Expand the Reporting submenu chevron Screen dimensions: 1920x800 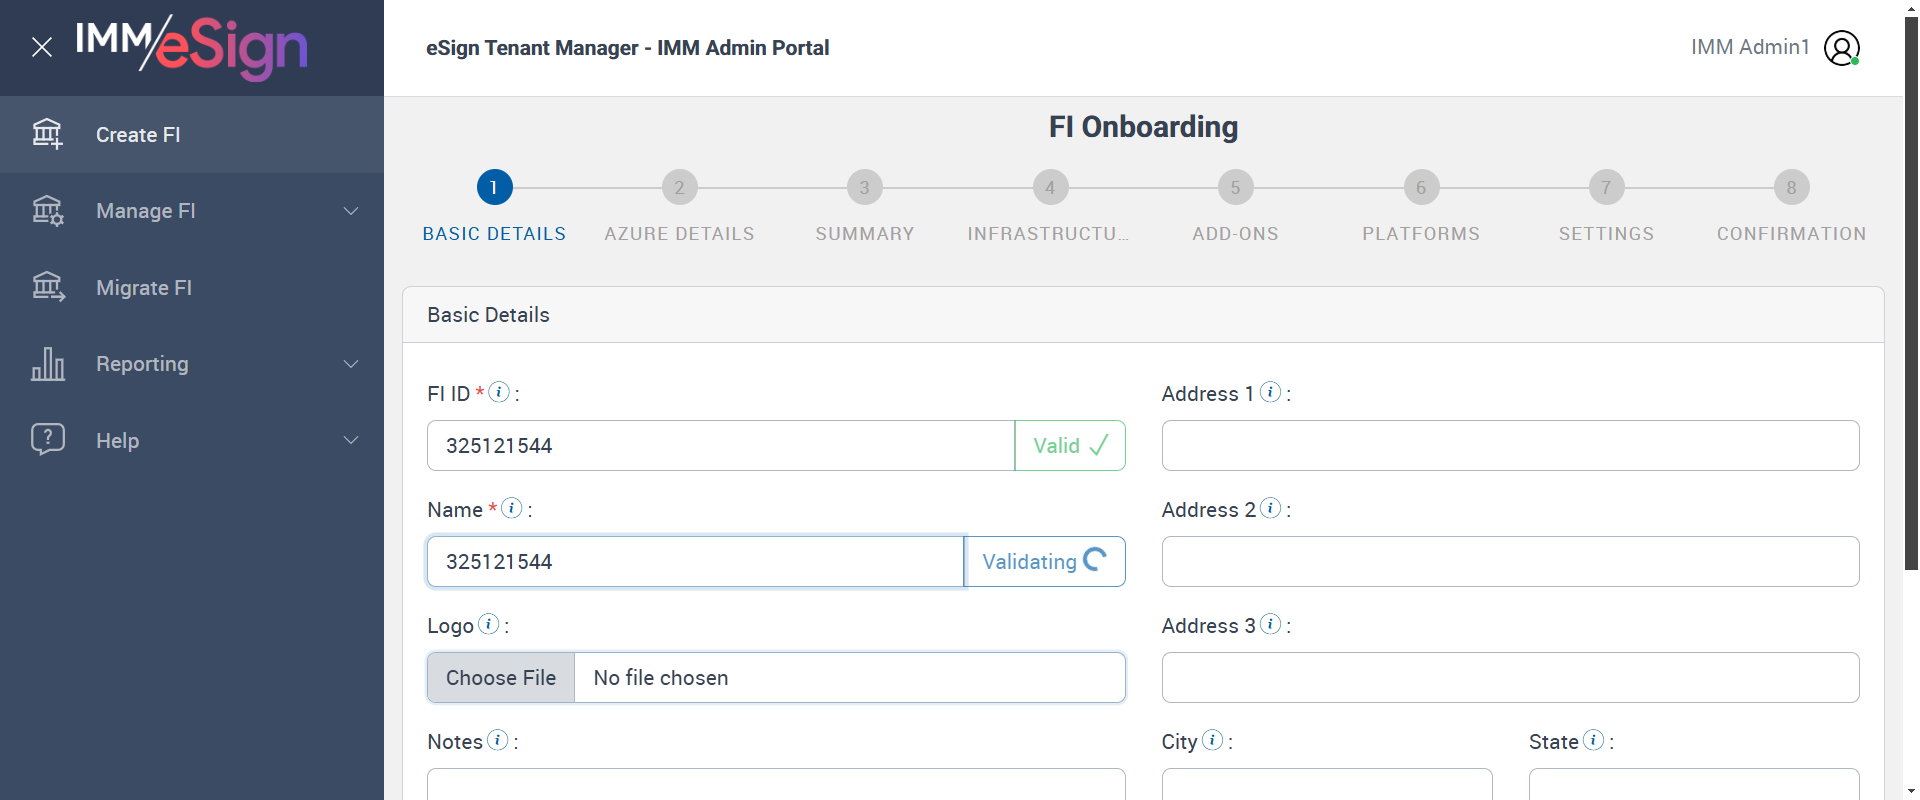tap(351, 364)
